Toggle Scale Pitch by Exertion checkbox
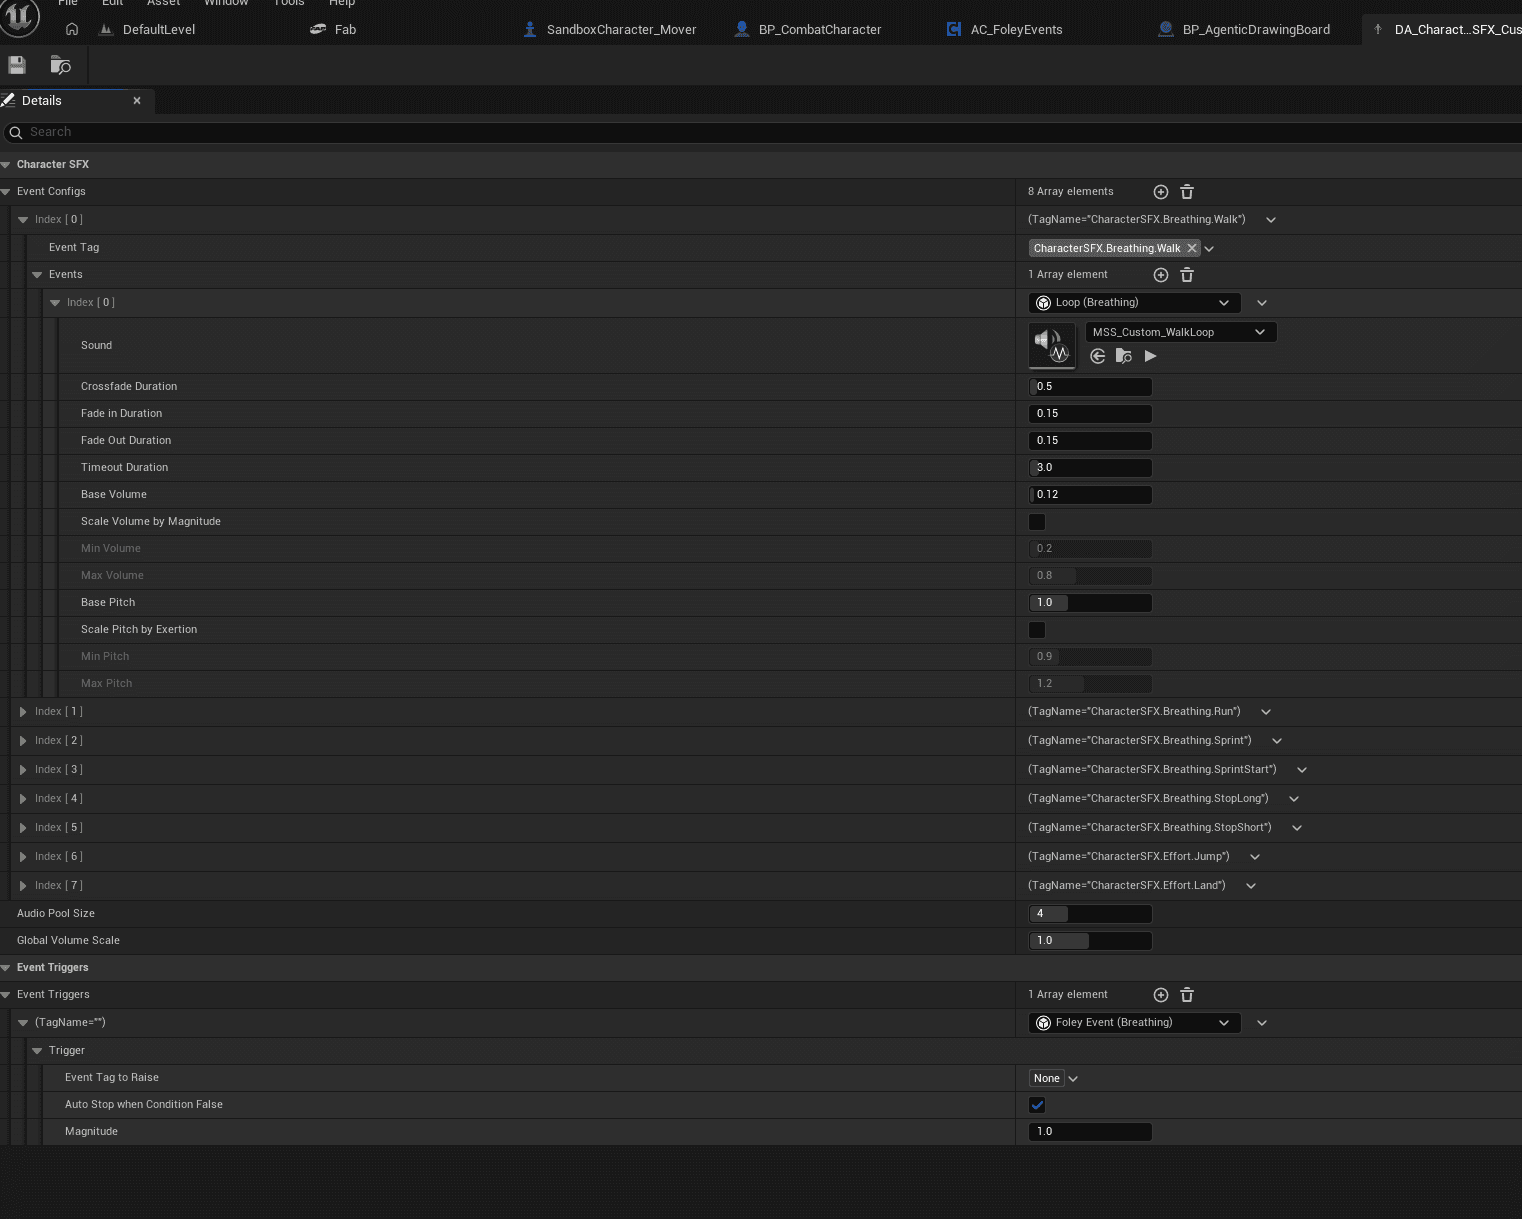 1037,630
